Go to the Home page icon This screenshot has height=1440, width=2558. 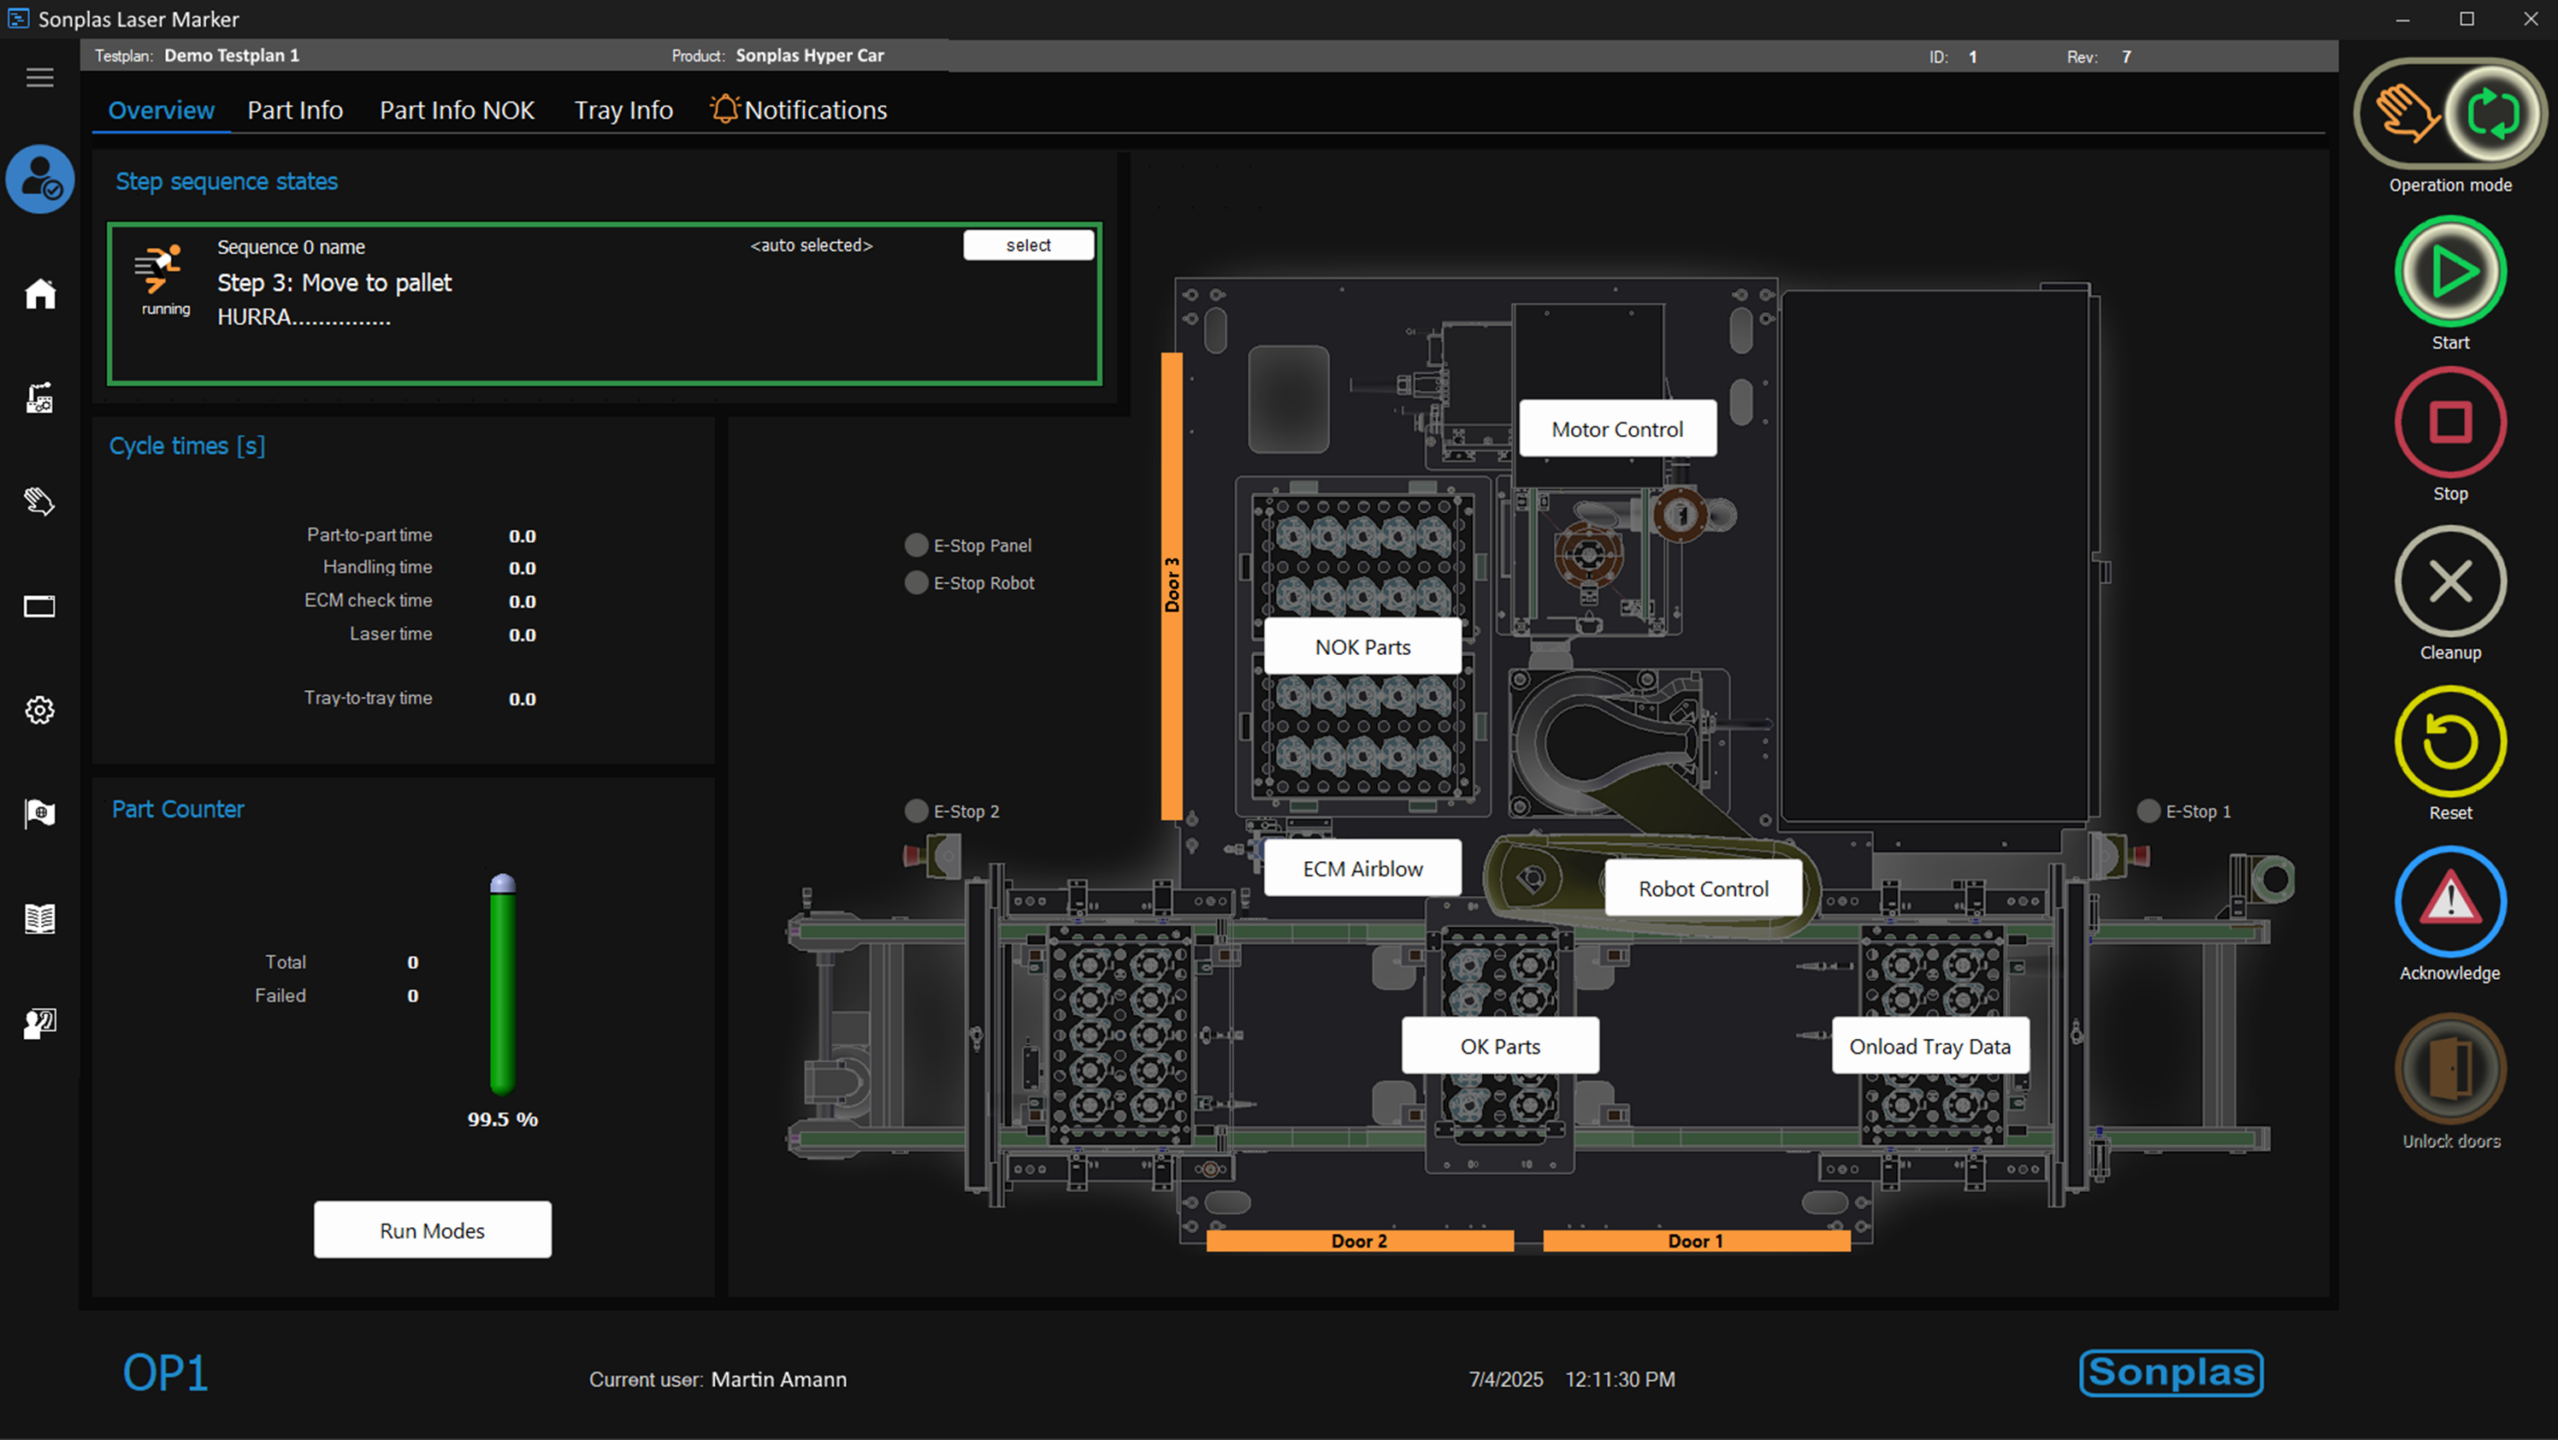coord(40,294)
